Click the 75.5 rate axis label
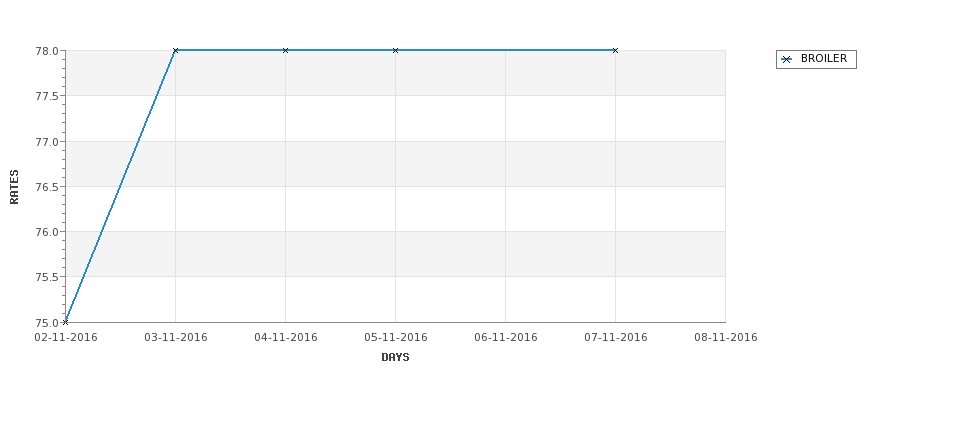This screenshot has width=975, height=429. click(47, 277)
